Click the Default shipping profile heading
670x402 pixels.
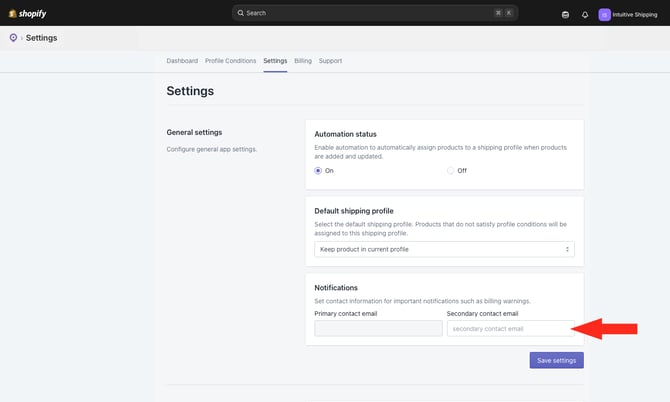(x=354, y=211)
